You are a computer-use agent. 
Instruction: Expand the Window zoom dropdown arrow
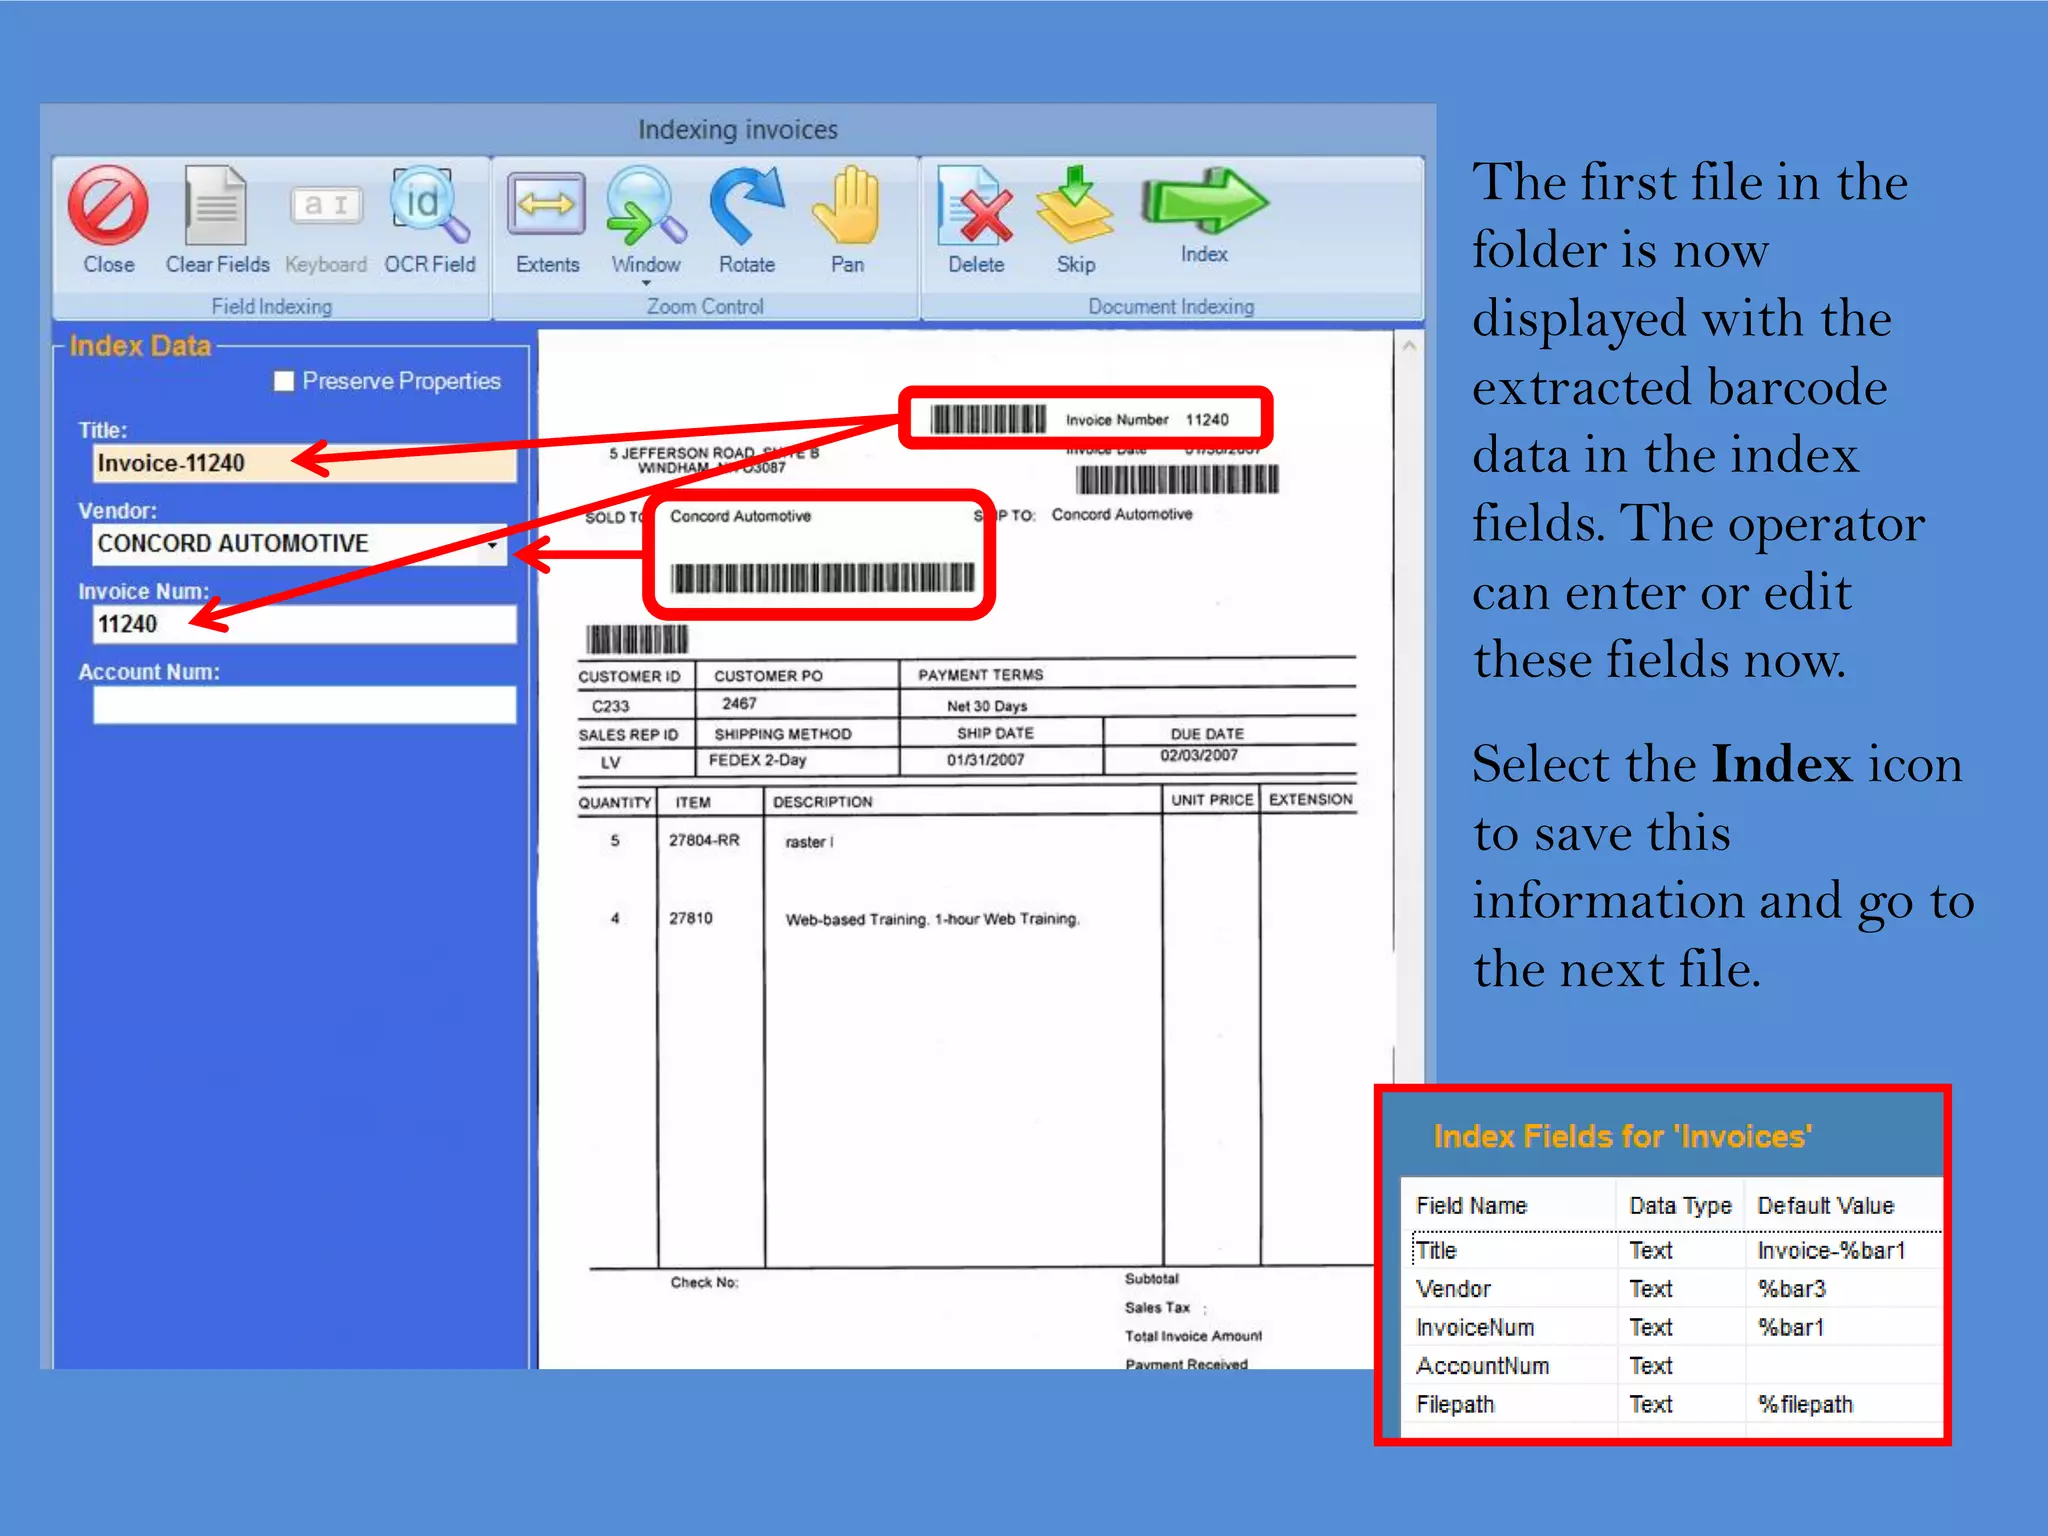tap(646, 284)
